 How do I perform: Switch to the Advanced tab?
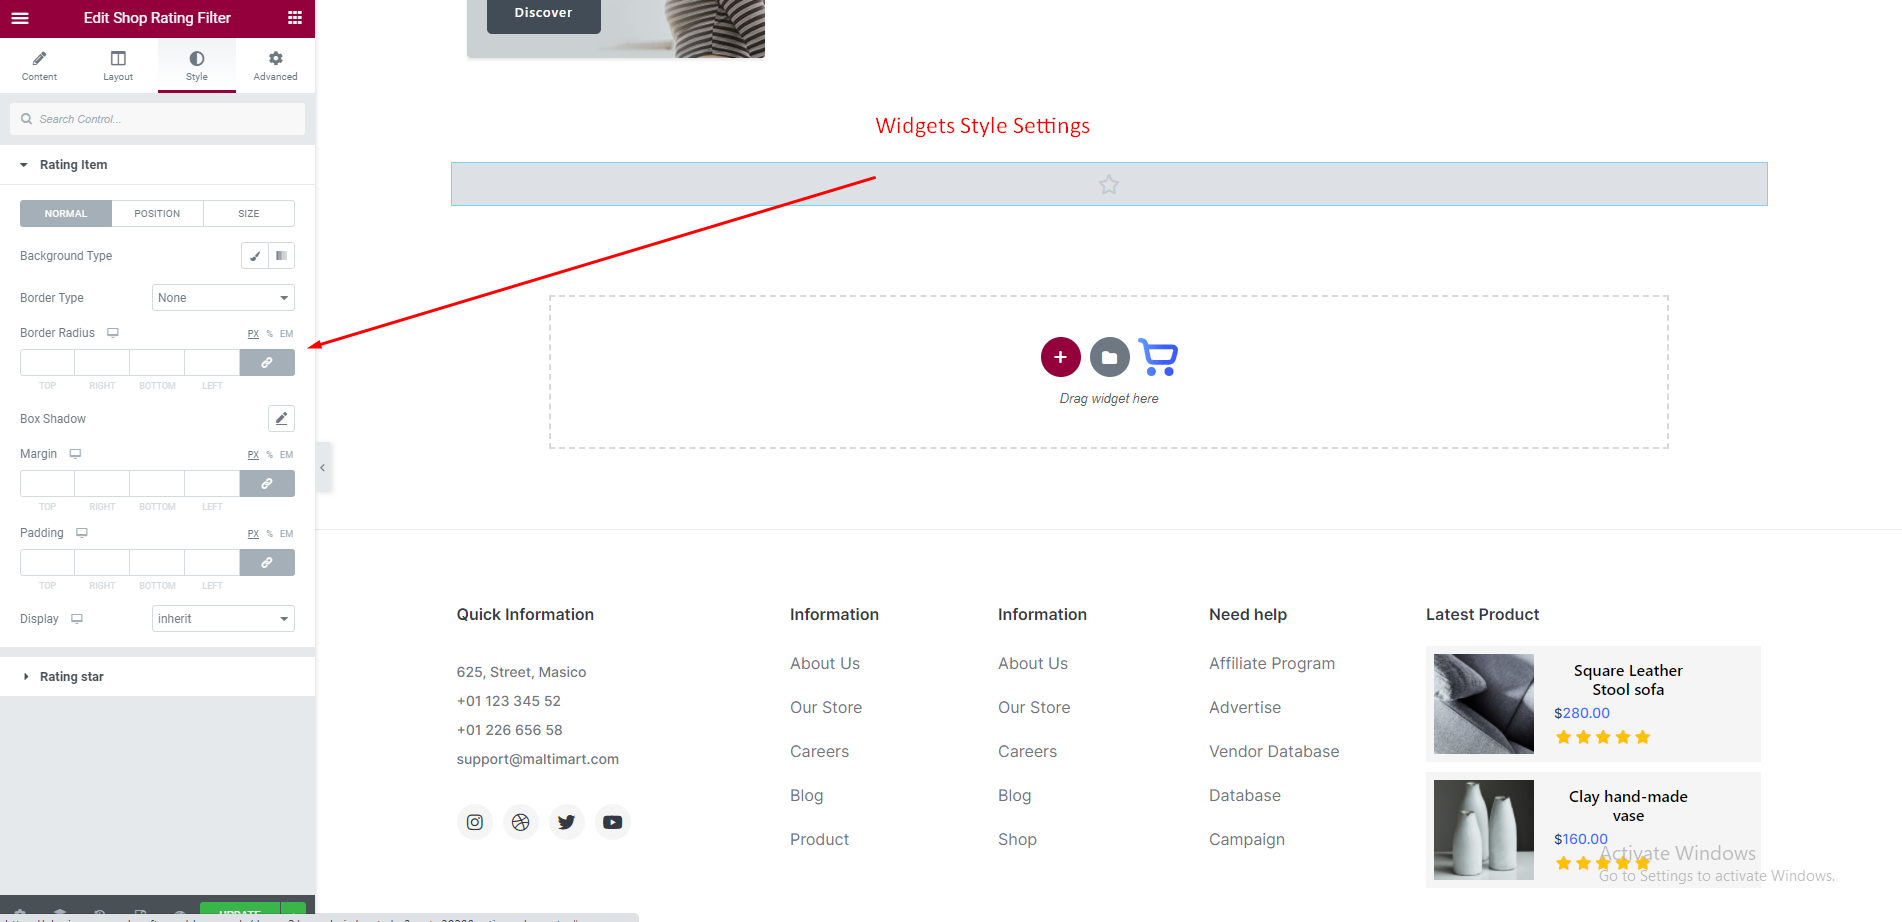(275, 66)
